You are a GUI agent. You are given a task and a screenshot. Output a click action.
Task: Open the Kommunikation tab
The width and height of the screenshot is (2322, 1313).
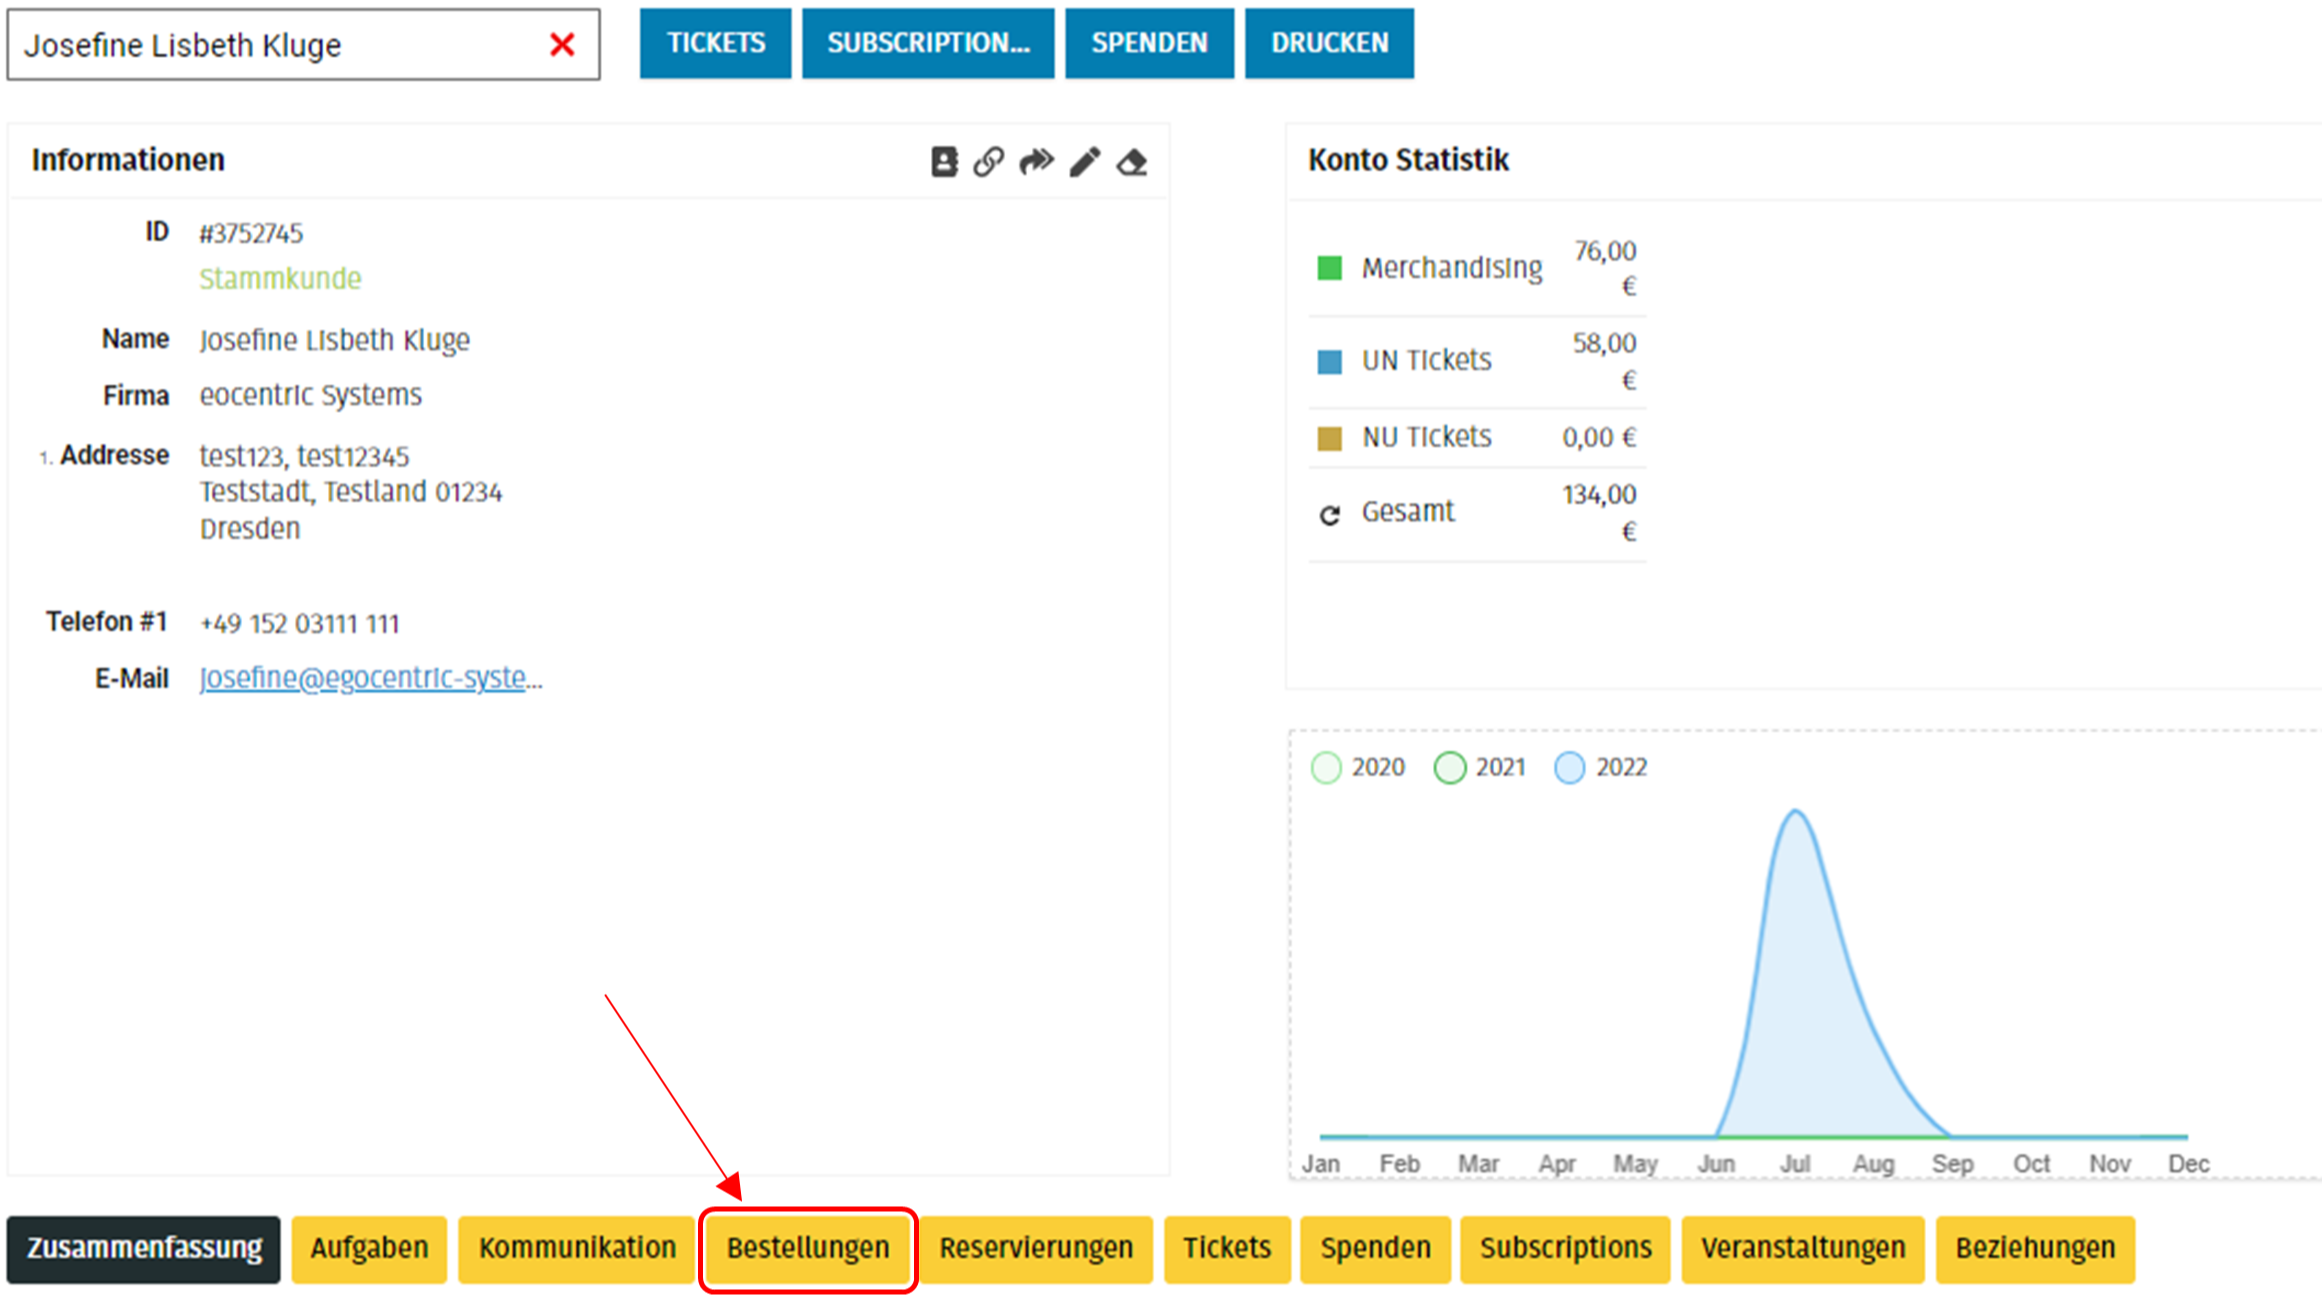(x=577, y=1248)
